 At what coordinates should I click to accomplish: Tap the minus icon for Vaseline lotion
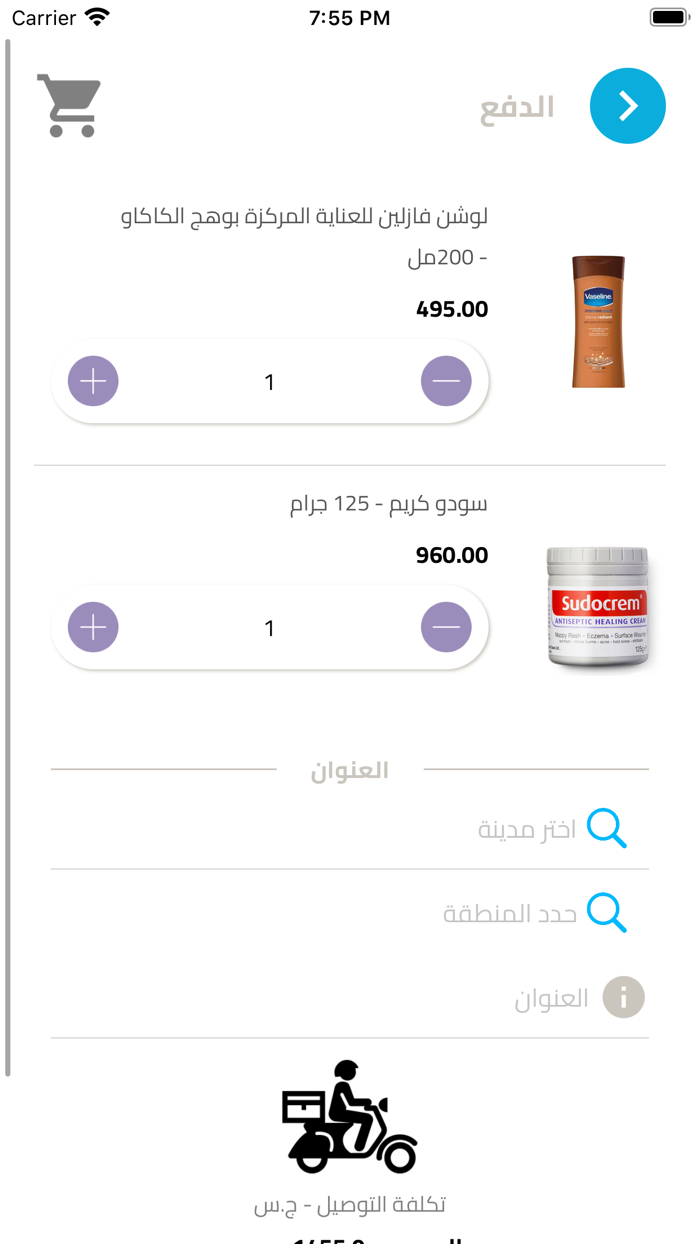click(x=446, y=381)
